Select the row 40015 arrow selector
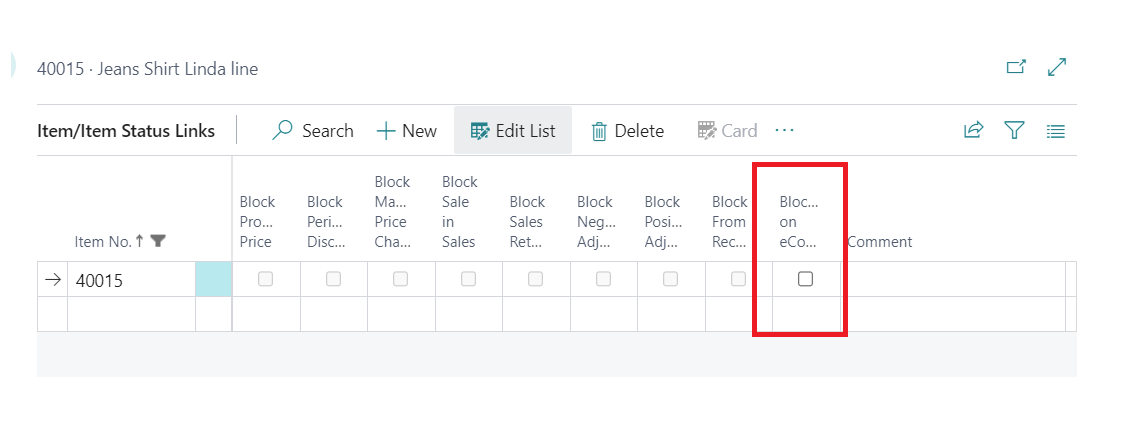This screenshot has height=430, width=1122. click(x=52, y=281)
